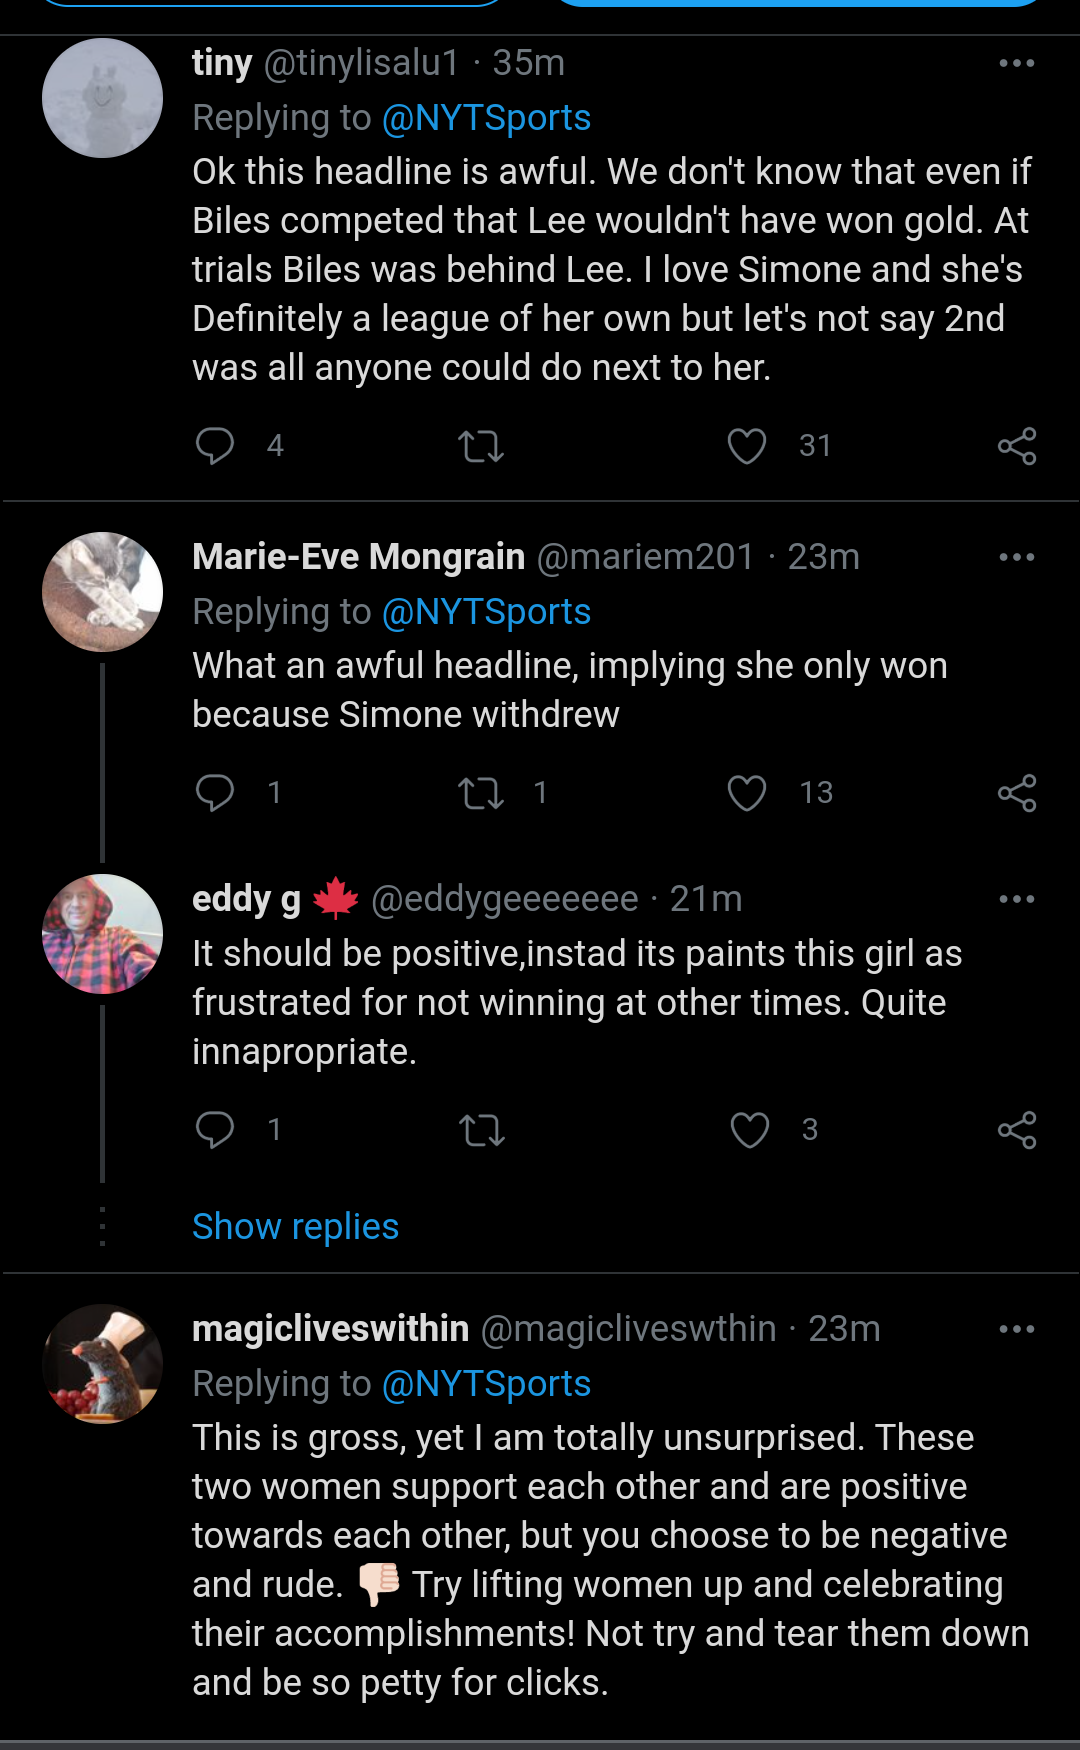Reply to eddy g's tweet
This screenshot has height=1750, width=1080.
tap(215, 1130)
